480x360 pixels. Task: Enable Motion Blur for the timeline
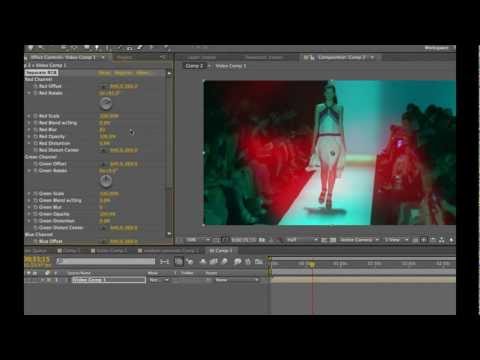coord(224,262)
